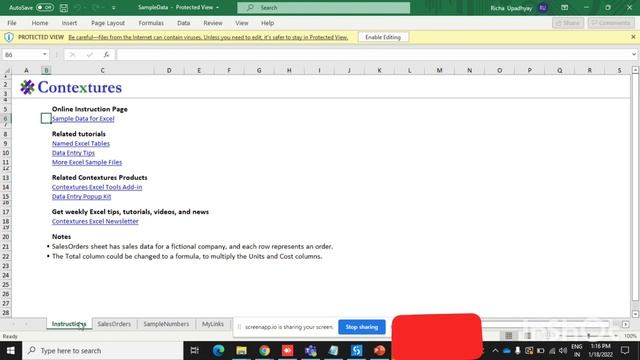The width and height of the screenshot is (640, 360).
Task: Click the Save icon in the title bar
Action: click(64, 7)
